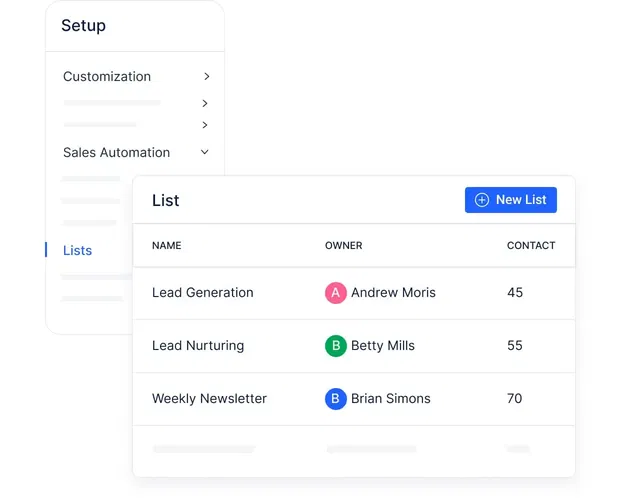This screenshot has width=620, height=500.
Task: Select owner name Betty Mills
Action: [383, 346]
